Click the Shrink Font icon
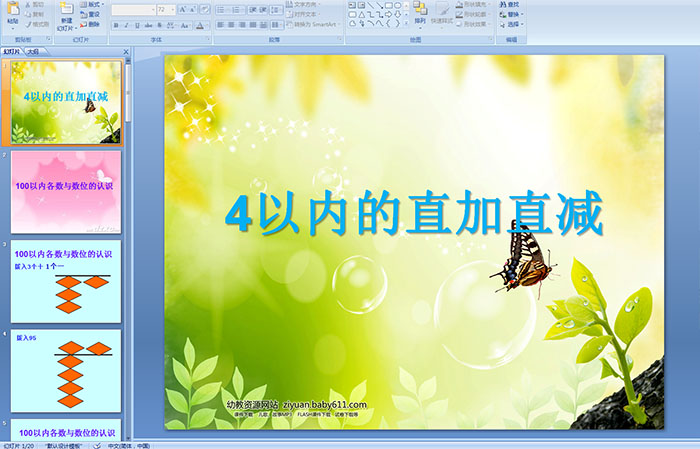 192,9
